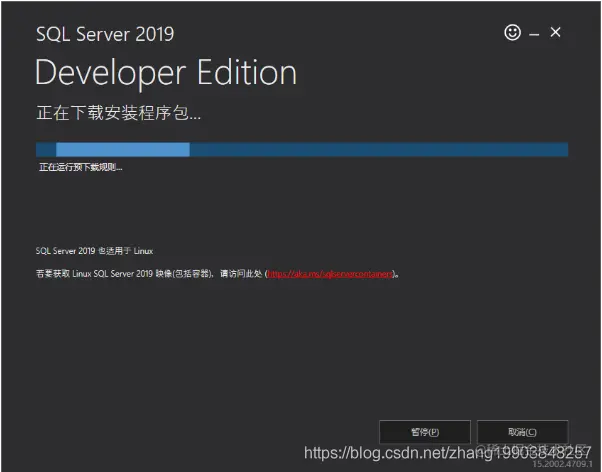Click the SQL Server 2019 也适用于 Linux text
Viewport: 602px width, 472px height.
pyautogui.click(x=94, y=251)
